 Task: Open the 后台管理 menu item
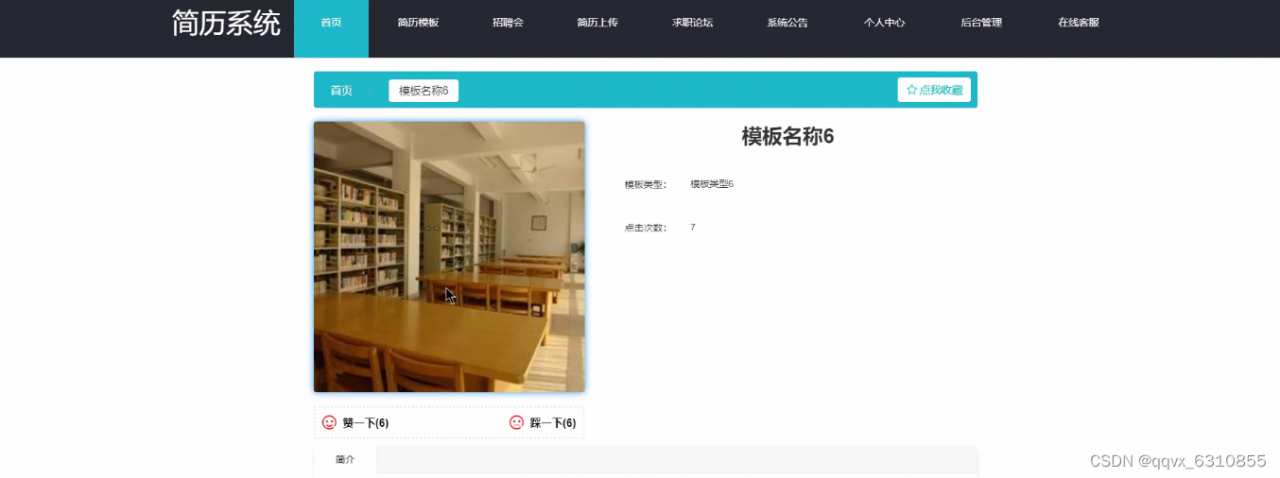click(x=981, y=23)
